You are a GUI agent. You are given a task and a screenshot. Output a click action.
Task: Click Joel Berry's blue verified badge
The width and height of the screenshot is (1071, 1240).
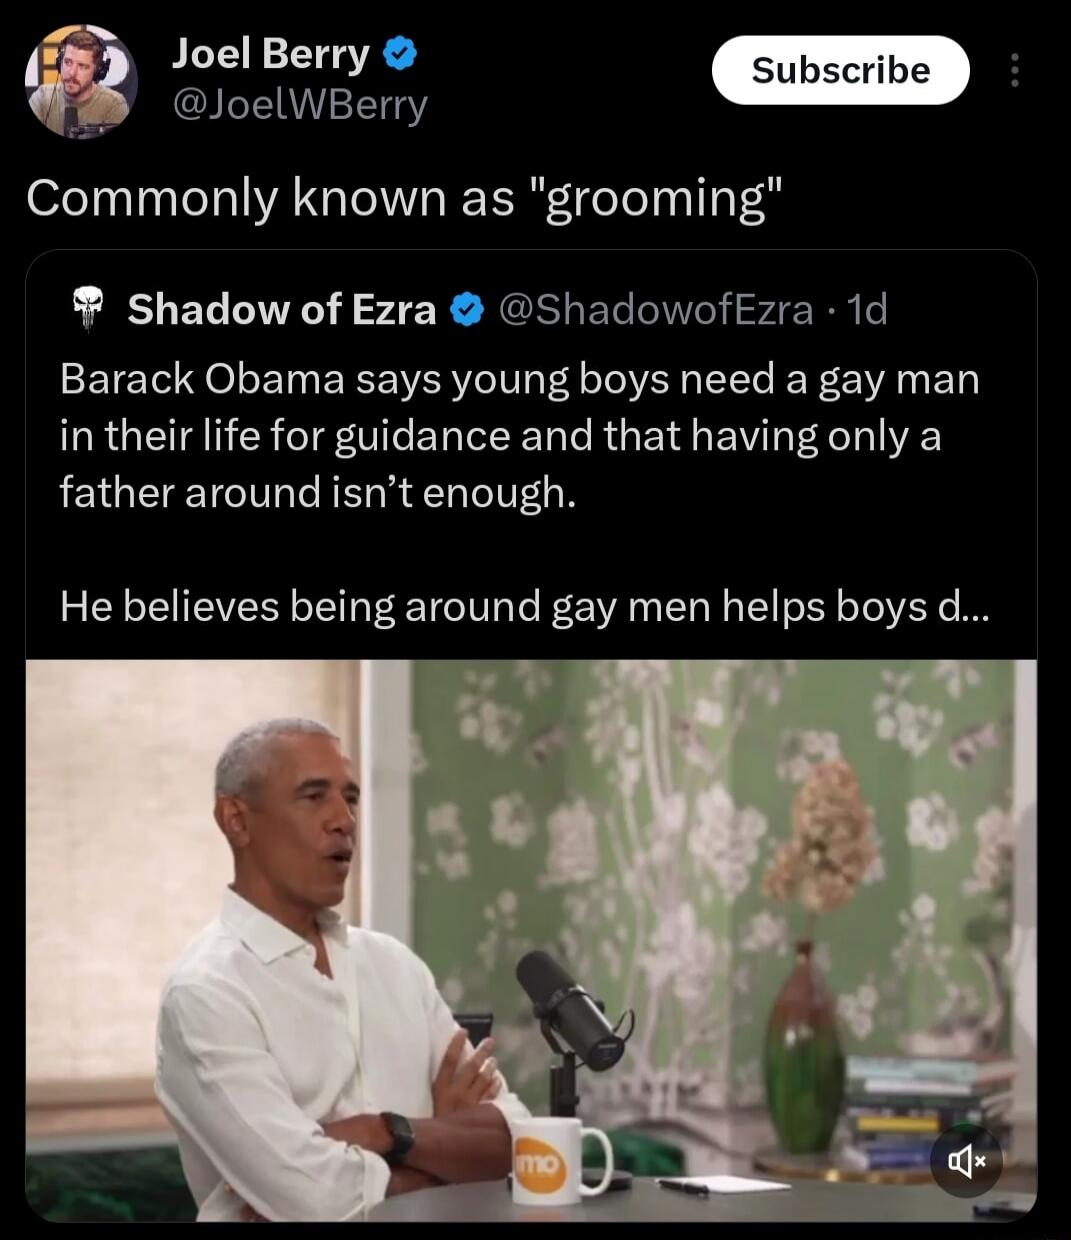(401, 54)
